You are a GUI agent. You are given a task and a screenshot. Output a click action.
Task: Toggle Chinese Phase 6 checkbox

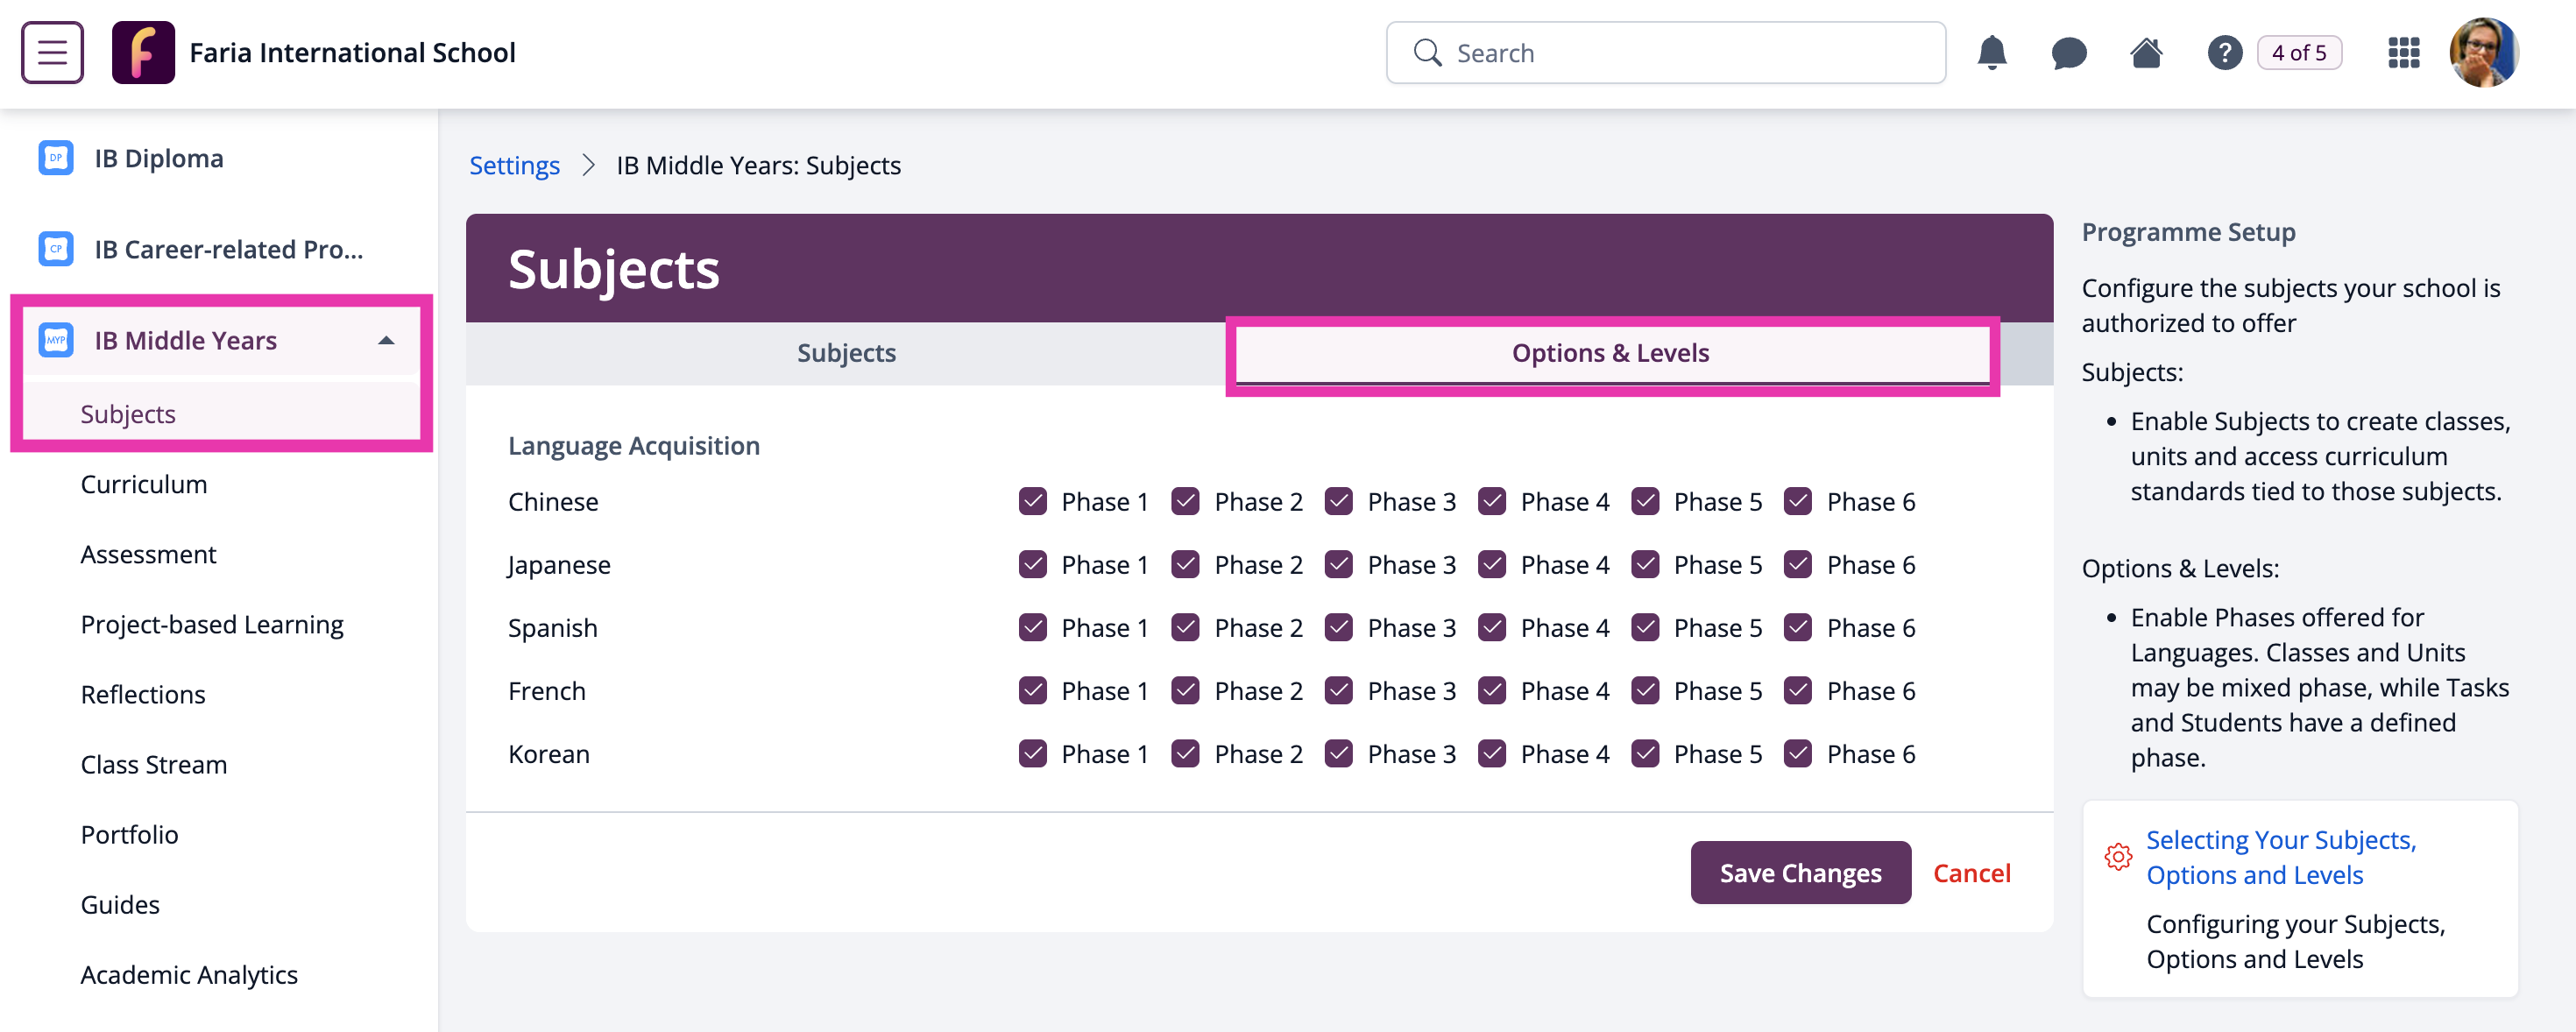point(1797,501)
